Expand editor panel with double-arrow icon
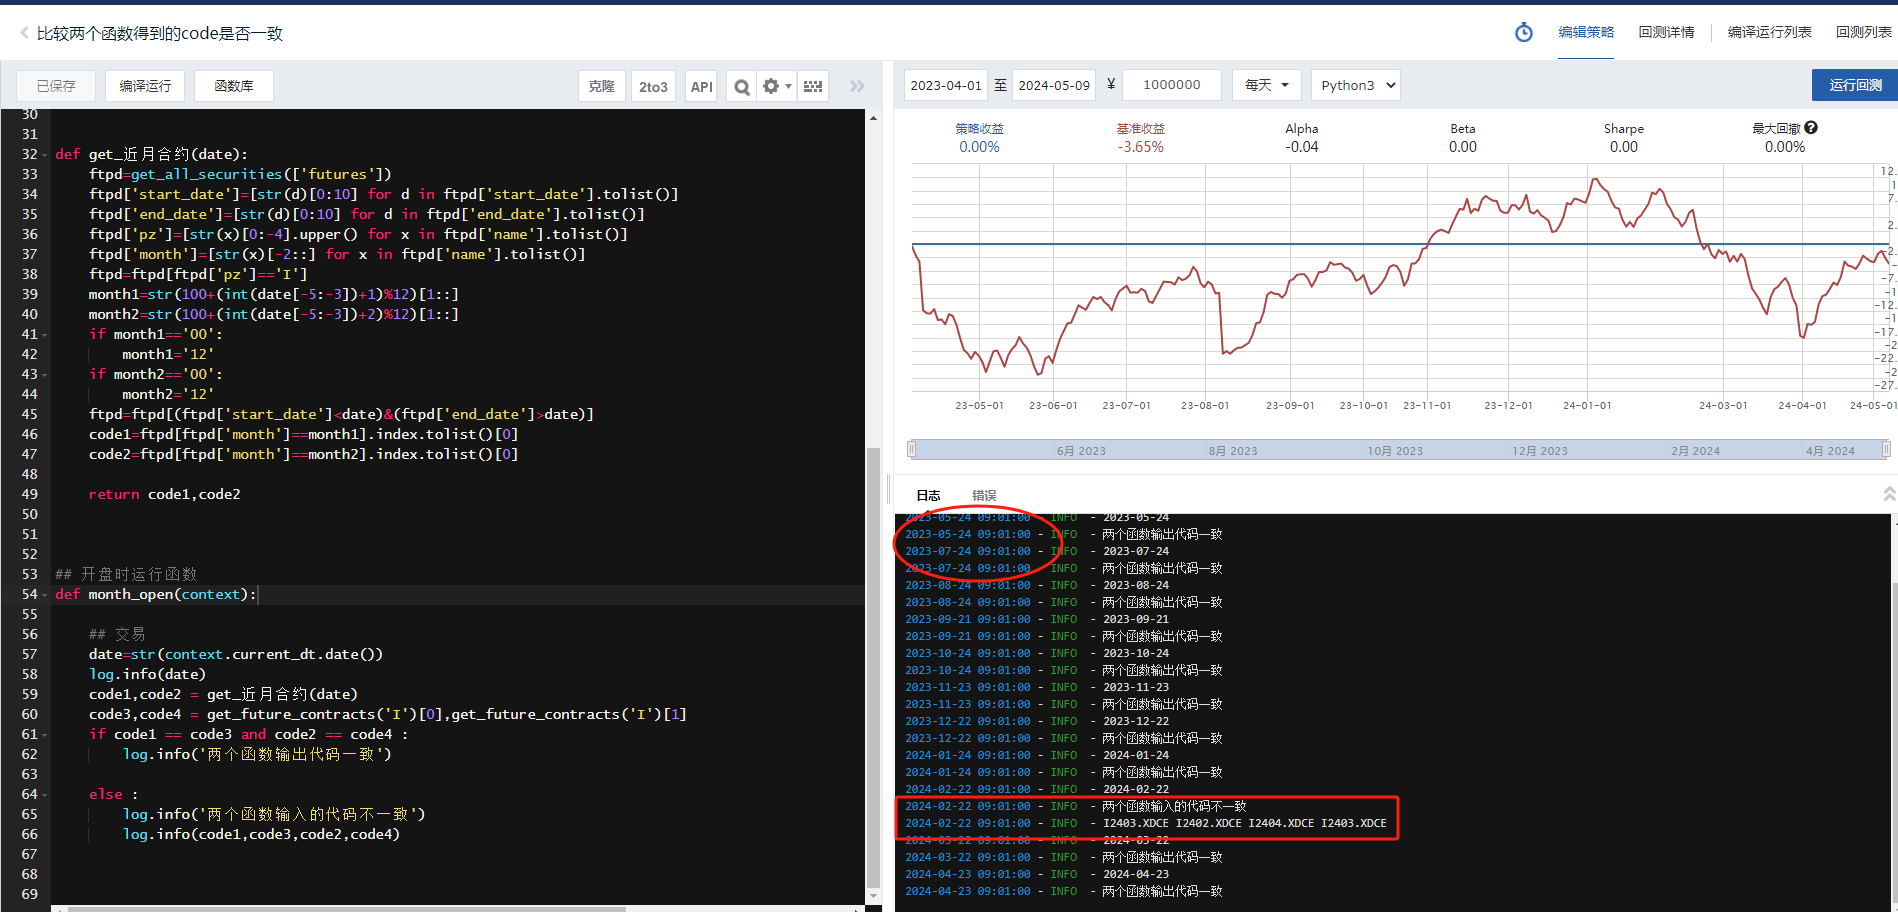The image size is (1898, 912). [857, 86]
